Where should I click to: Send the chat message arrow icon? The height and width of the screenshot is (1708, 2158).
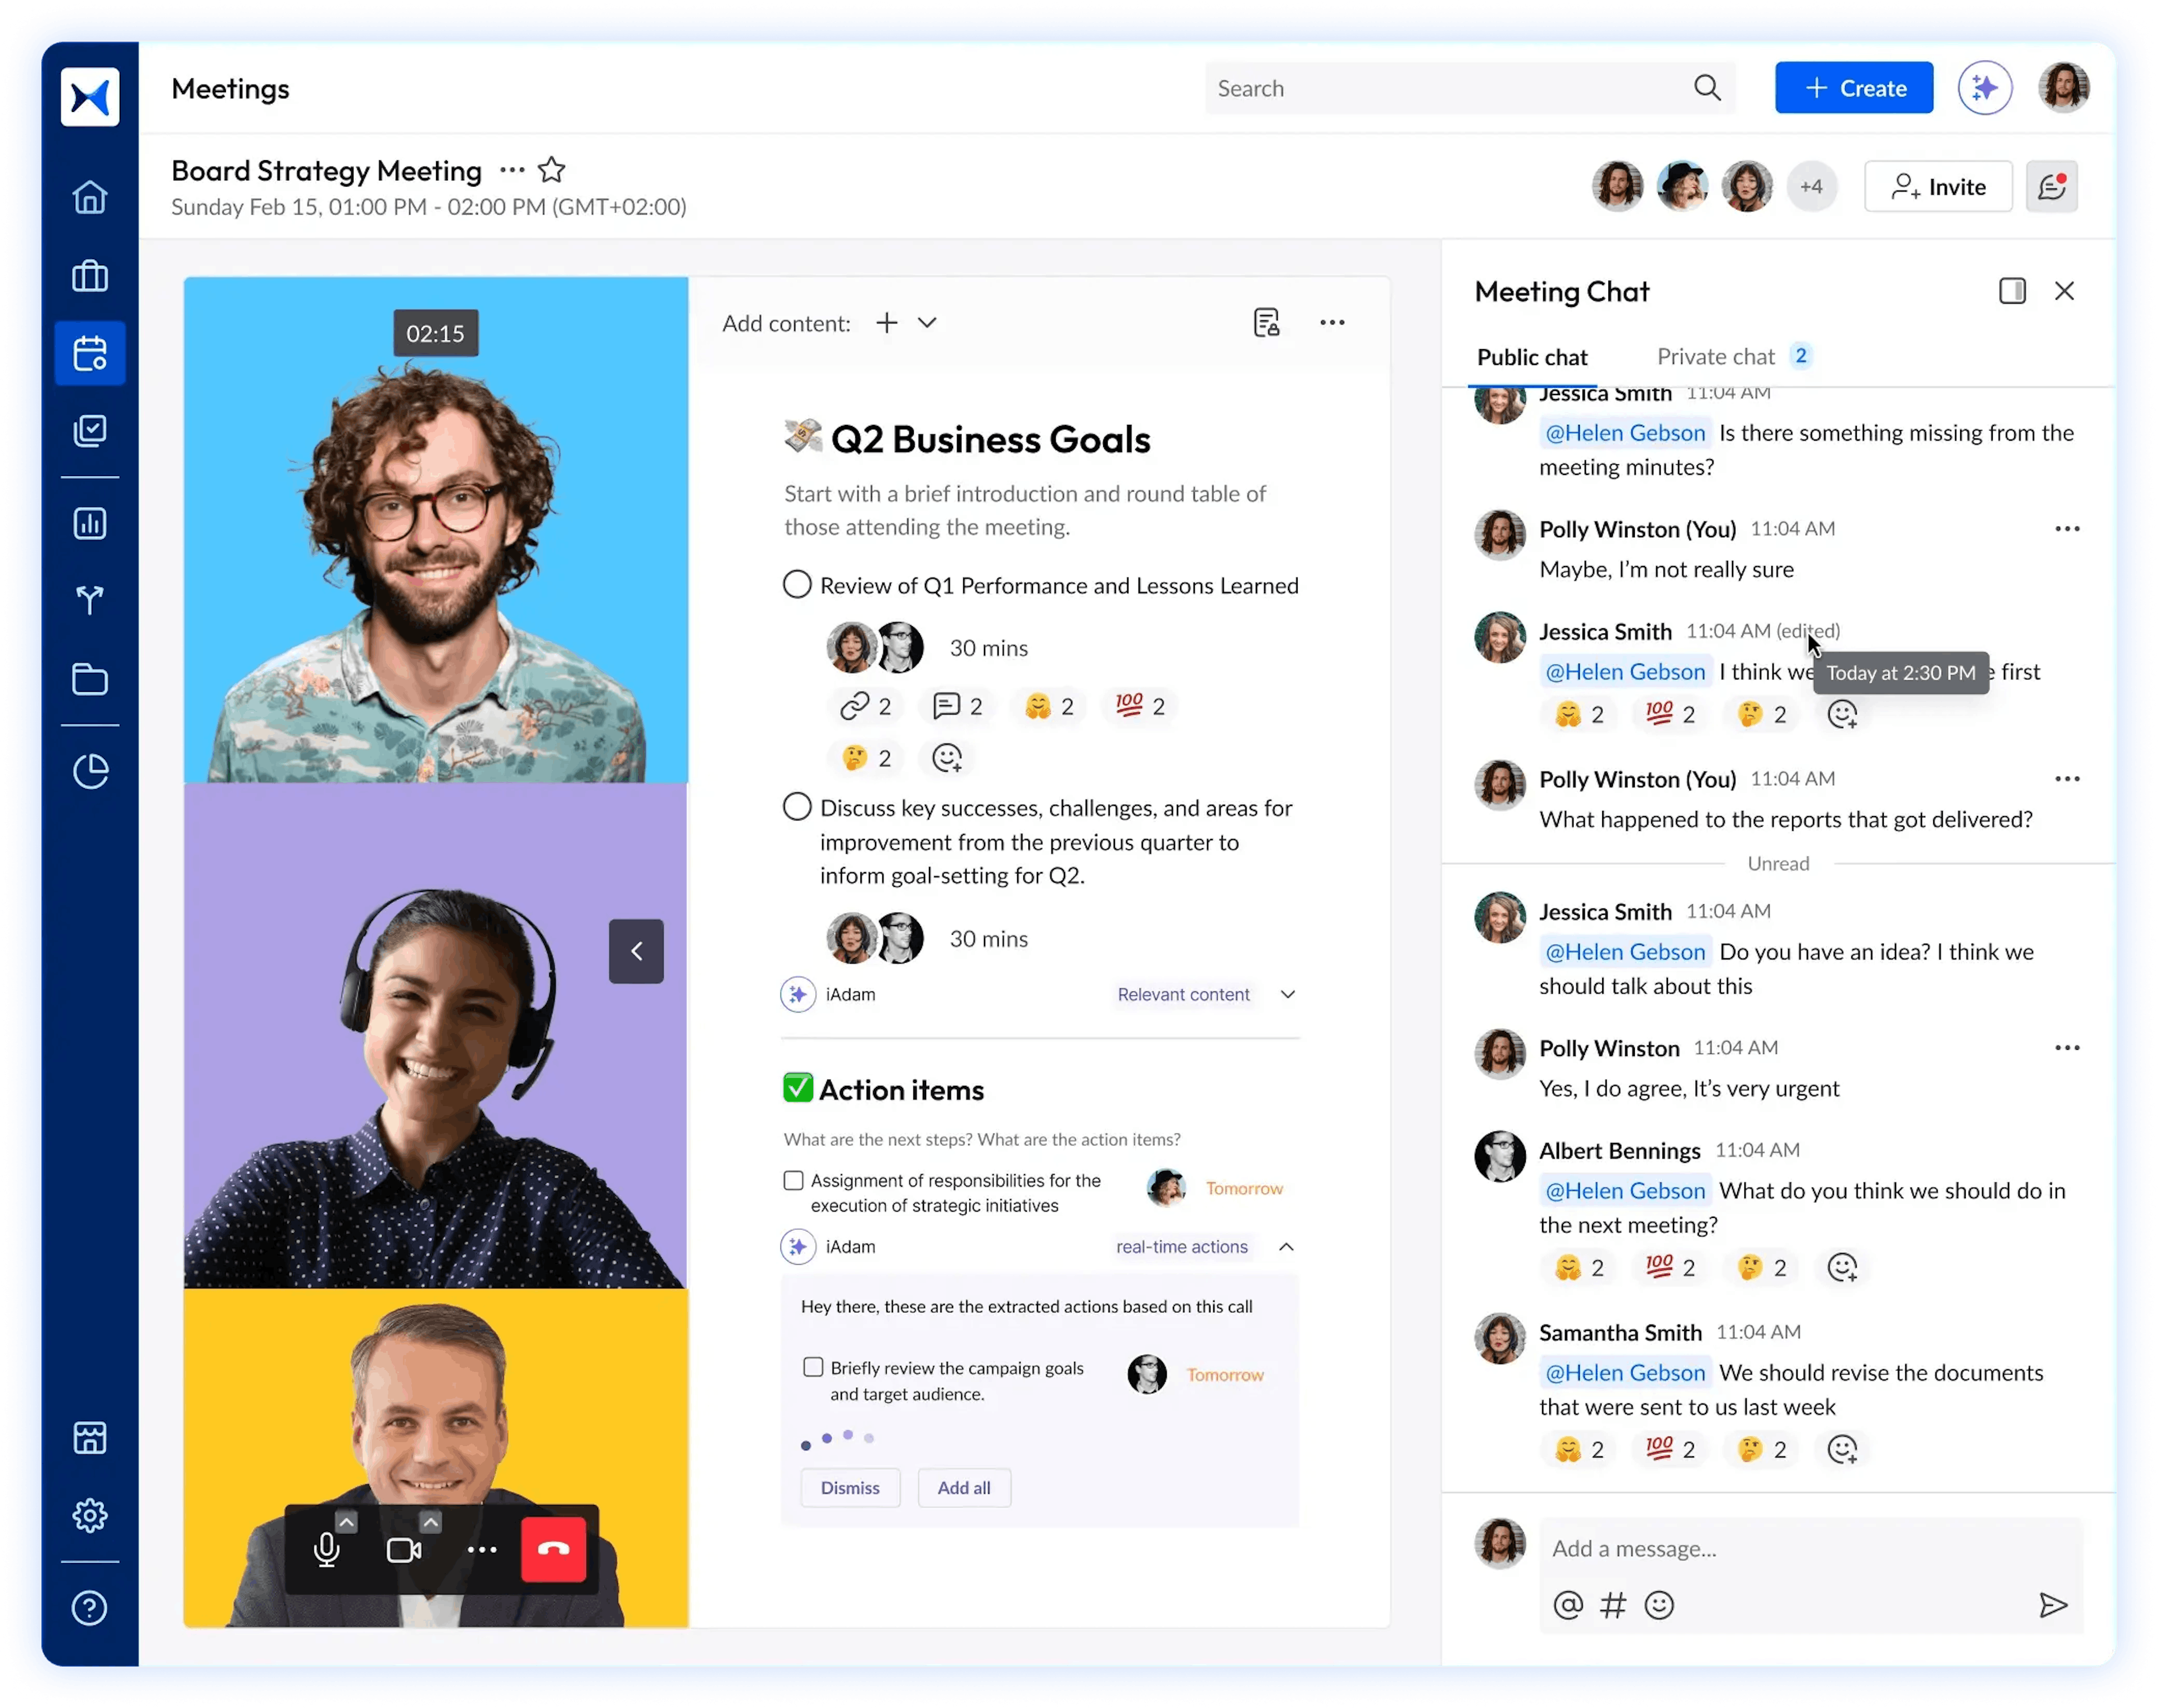[x=2052, y=1605]
